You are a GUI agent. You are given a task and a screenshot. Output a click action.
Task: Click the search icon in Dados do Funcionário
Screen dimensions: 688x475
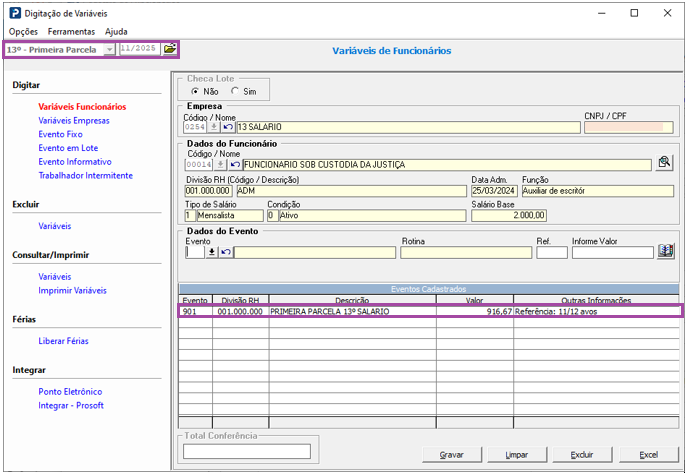664,164
